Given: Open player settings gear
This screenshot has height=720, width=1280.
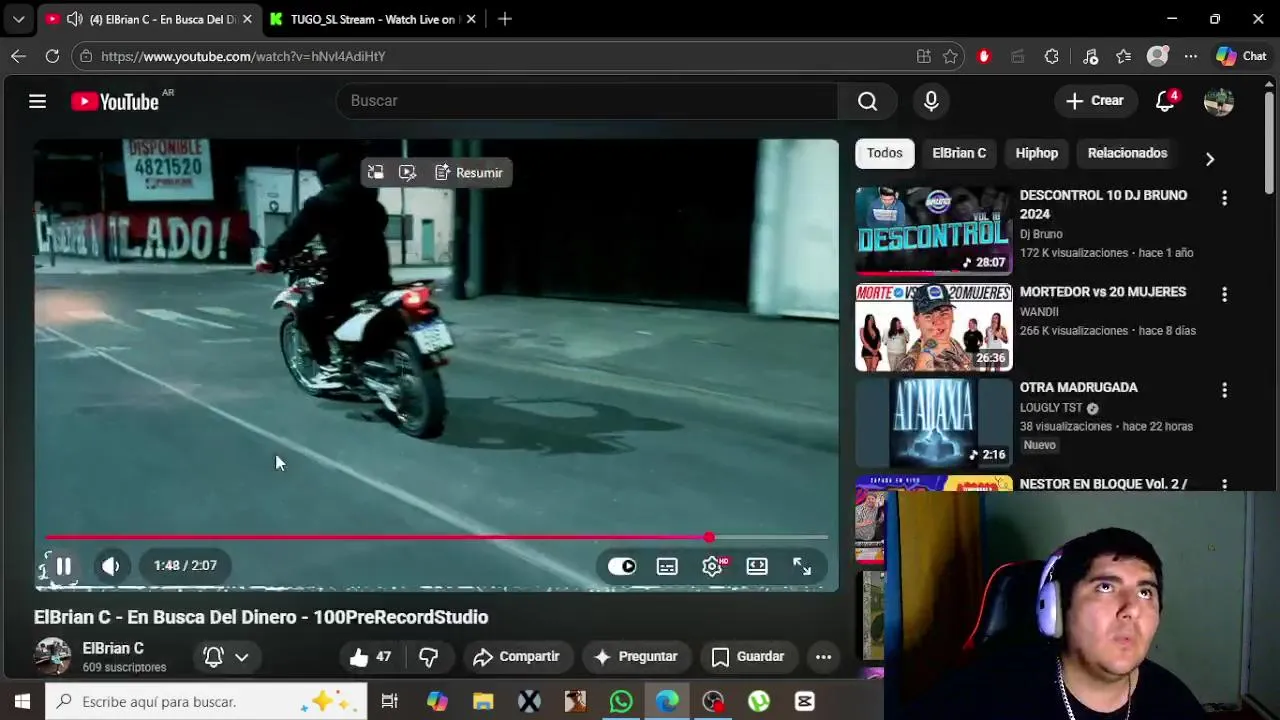Looking at the screenshot, I should pyautogui.click(x=712, y=566).
